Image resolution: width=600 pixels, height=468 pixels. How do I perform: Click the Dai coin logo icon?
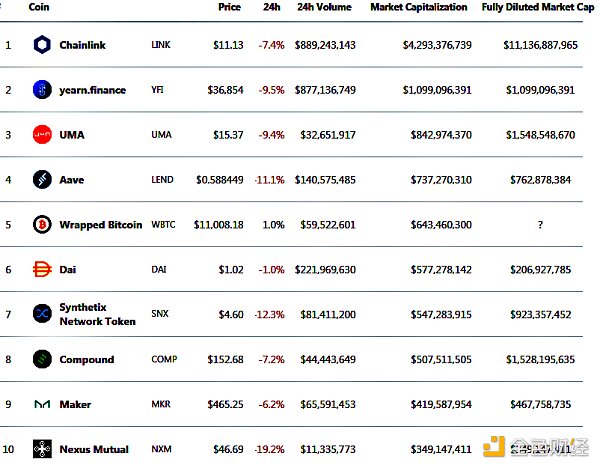click(42, 269)
